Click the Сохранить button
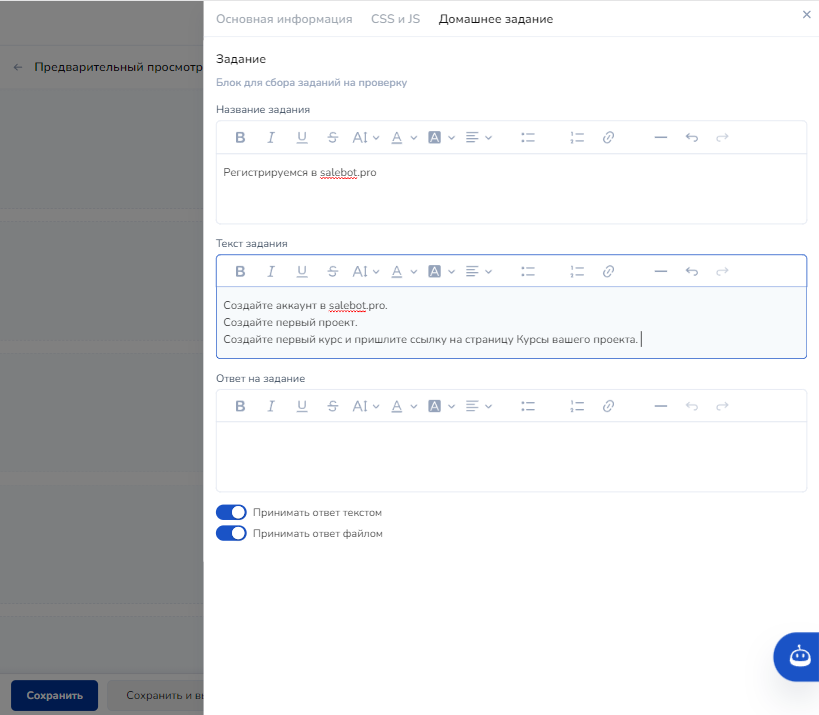This screenshot has width=819, height=715. [x=54, y=695]
